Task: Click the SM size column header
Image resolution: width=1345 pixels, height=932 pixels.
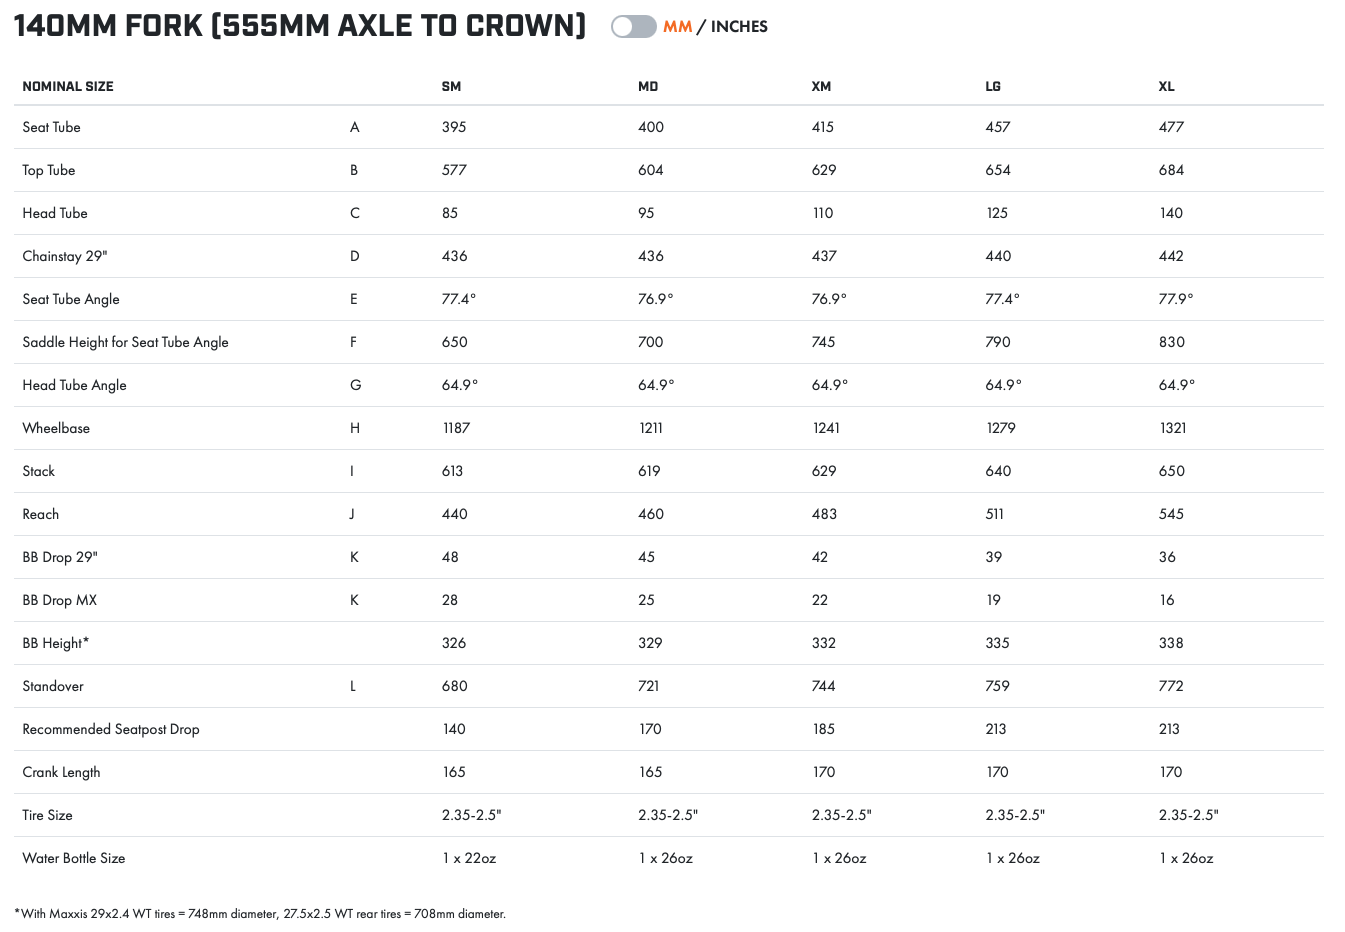Action: pyautogui.click(x=451, y=87)
